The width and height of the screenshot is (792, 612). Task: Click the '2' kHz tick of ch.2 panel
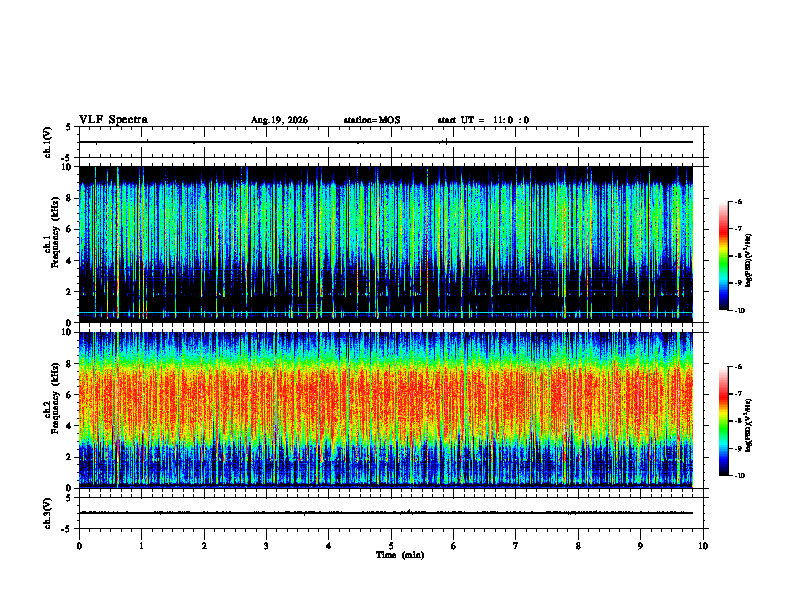coord(70,457)
